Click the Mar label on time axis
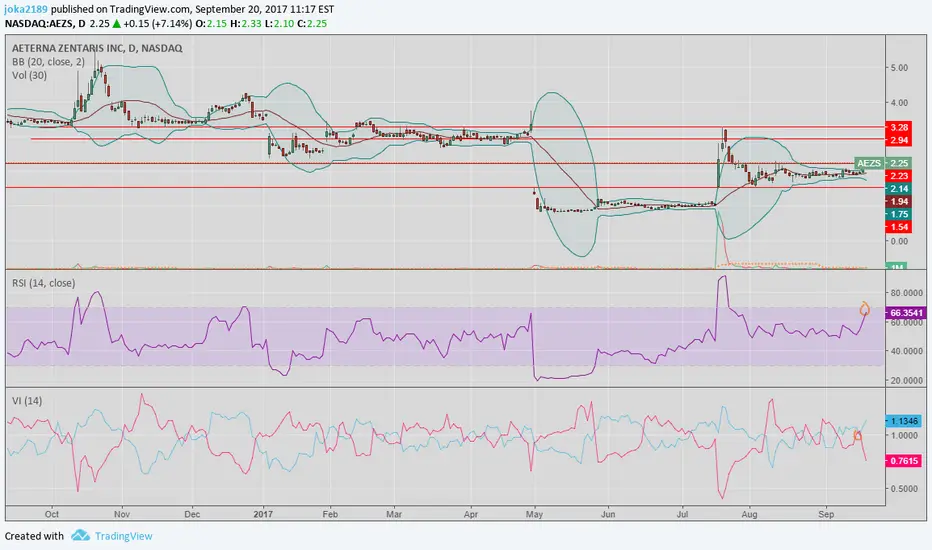The width and height of the screenshot is (932, 550). point(394,514)
